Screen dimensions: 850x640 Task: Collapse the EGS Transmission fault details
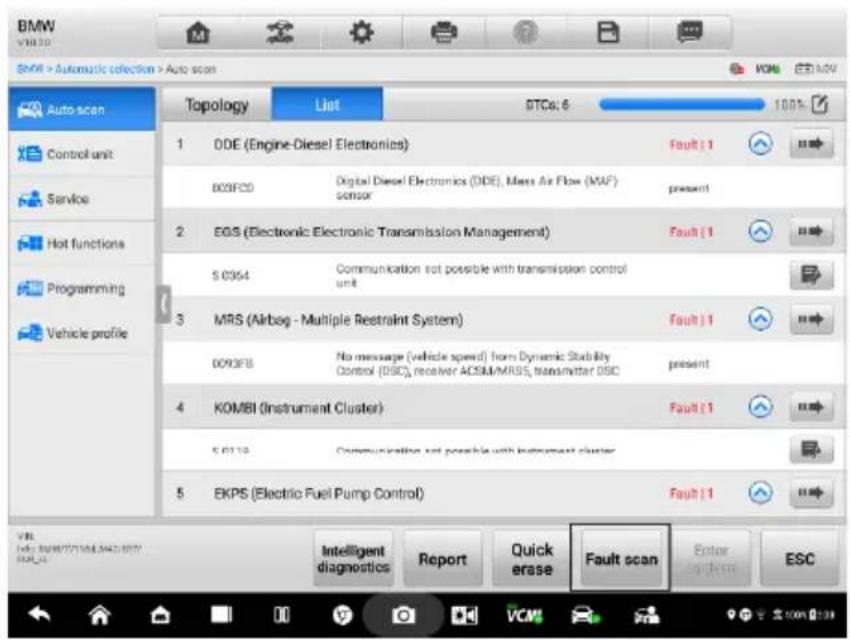tap(760, 232)
